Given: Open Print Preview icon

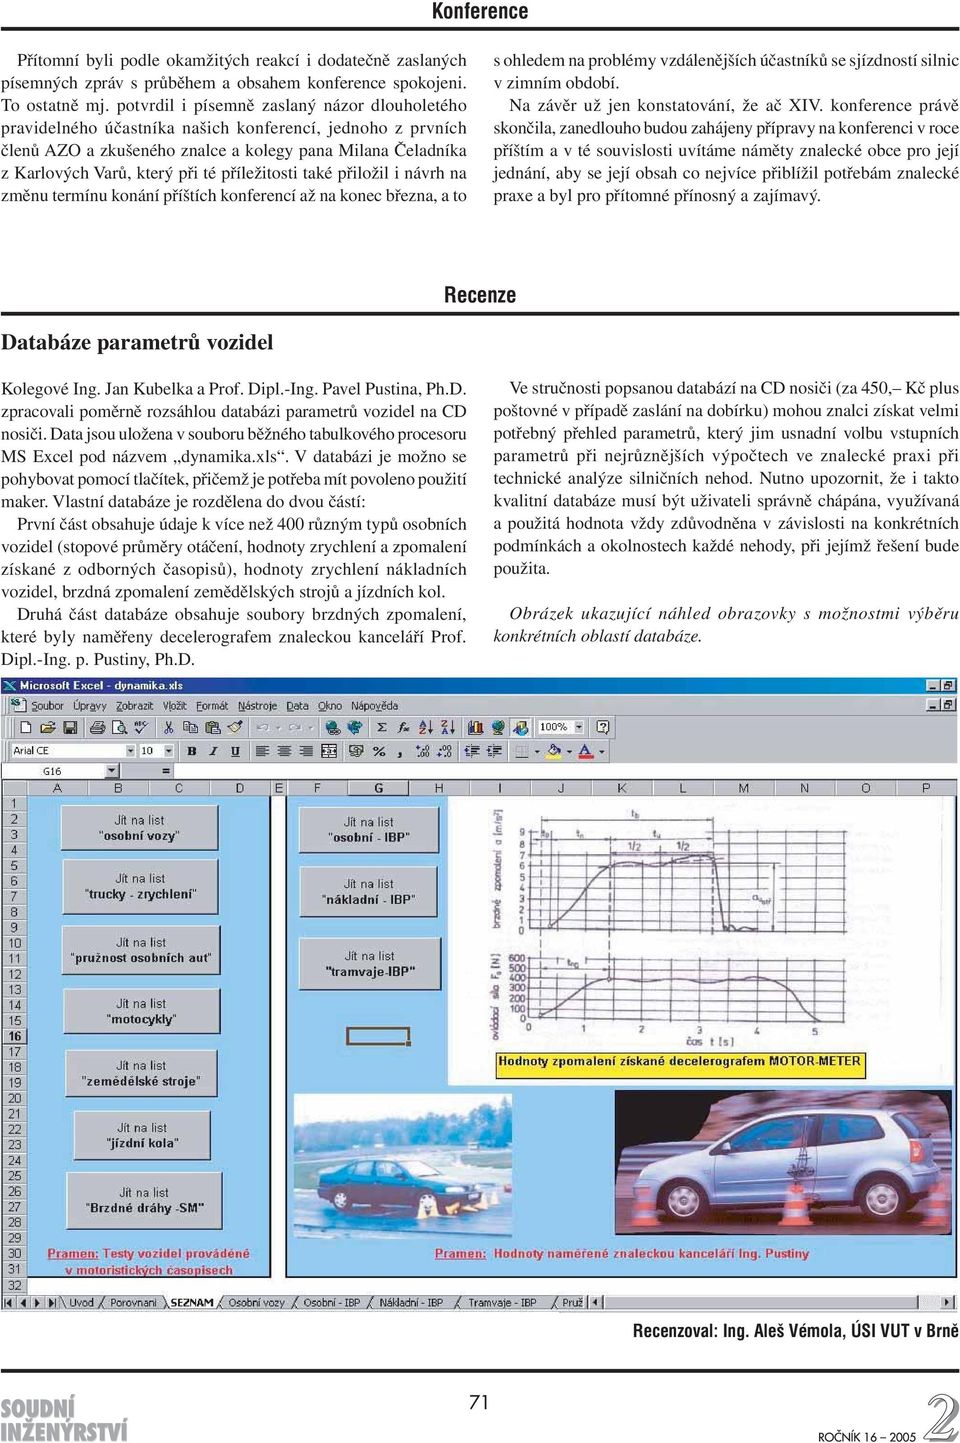Looking at the screenshot, I should point(118,727).
